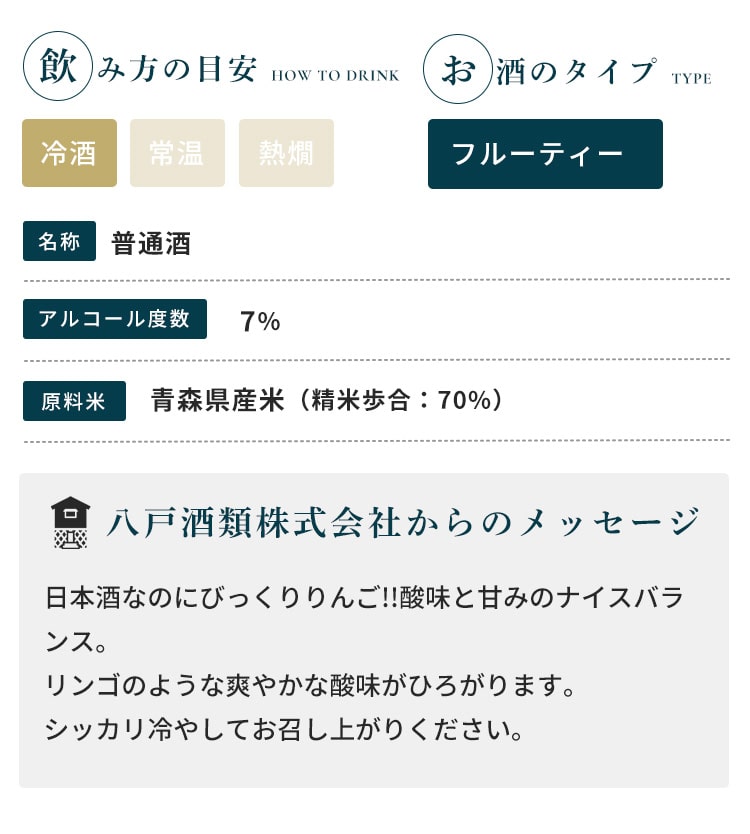
Task: Select the 熱燗 serving temperature
Action: (286, 153)
